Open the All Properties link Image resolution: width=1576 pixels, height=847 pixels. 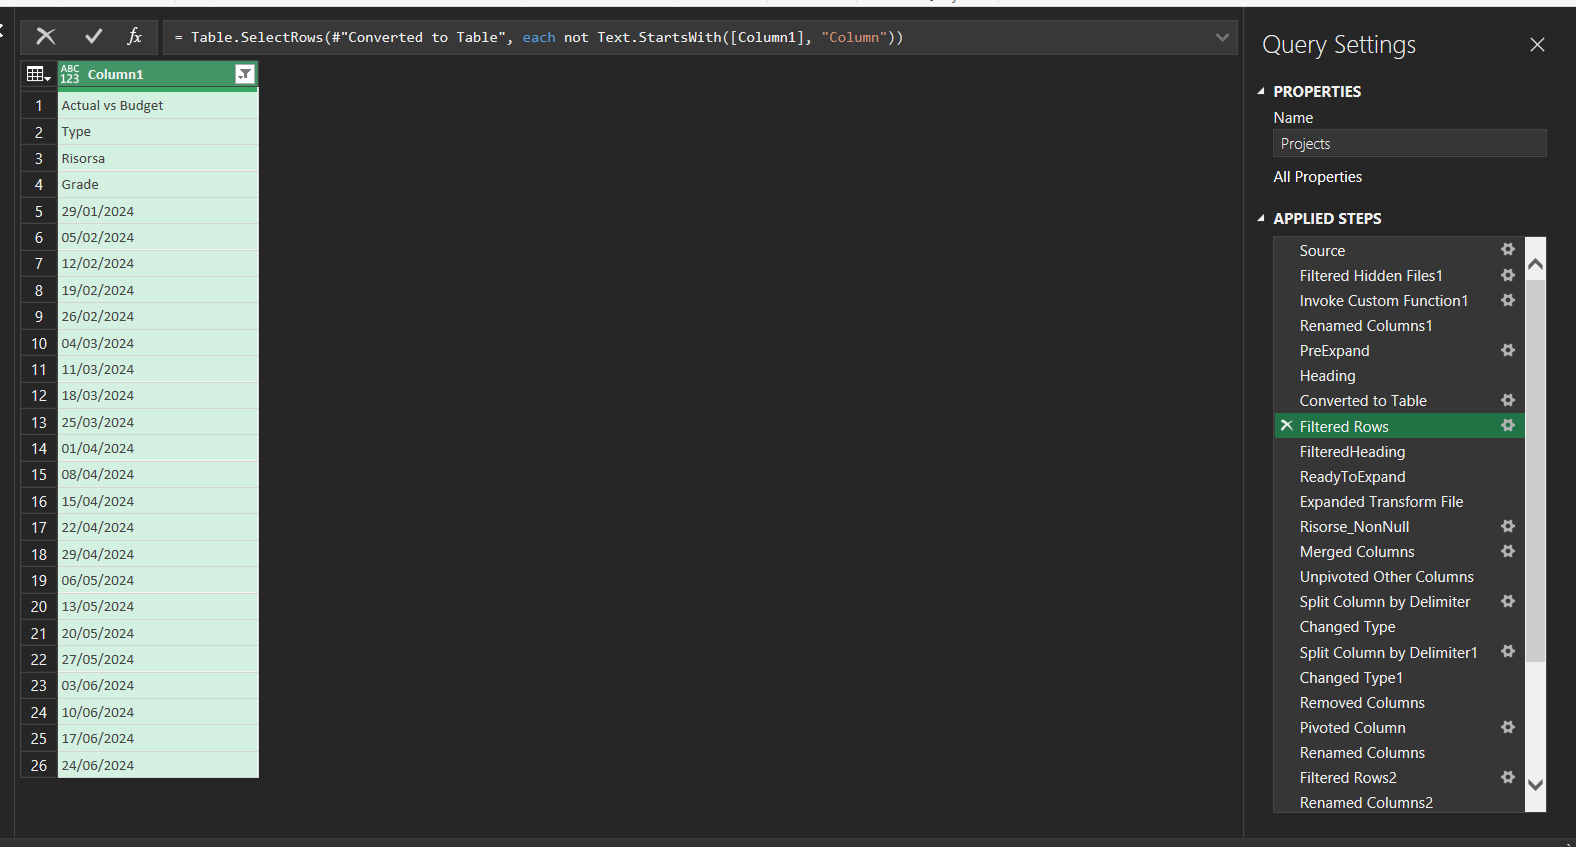1318,177
